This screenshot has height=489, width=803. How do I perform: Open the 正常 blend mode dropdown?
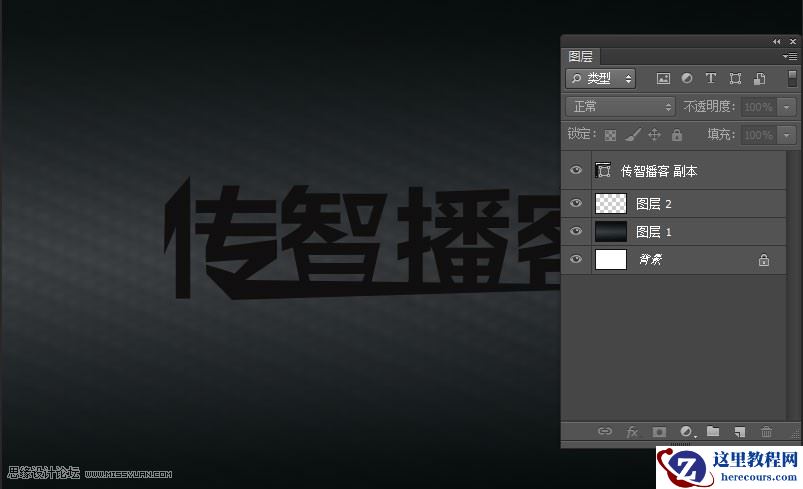(621, 107)
